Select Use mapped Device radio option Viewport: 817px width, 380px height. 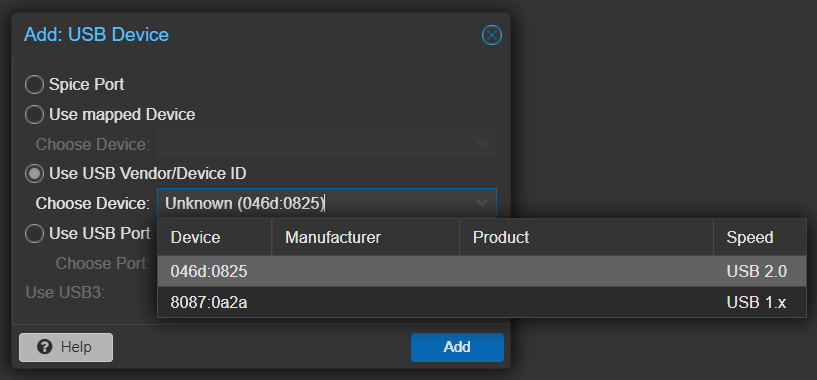click(34, 114)
